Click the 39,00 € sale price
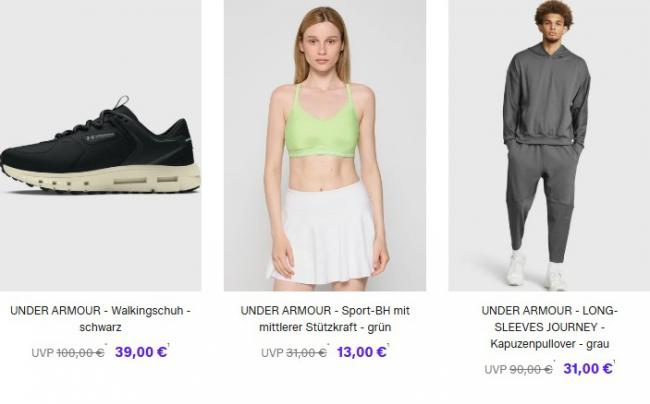Viewport: 650px width, 404px height. click(x=141, y=352)
